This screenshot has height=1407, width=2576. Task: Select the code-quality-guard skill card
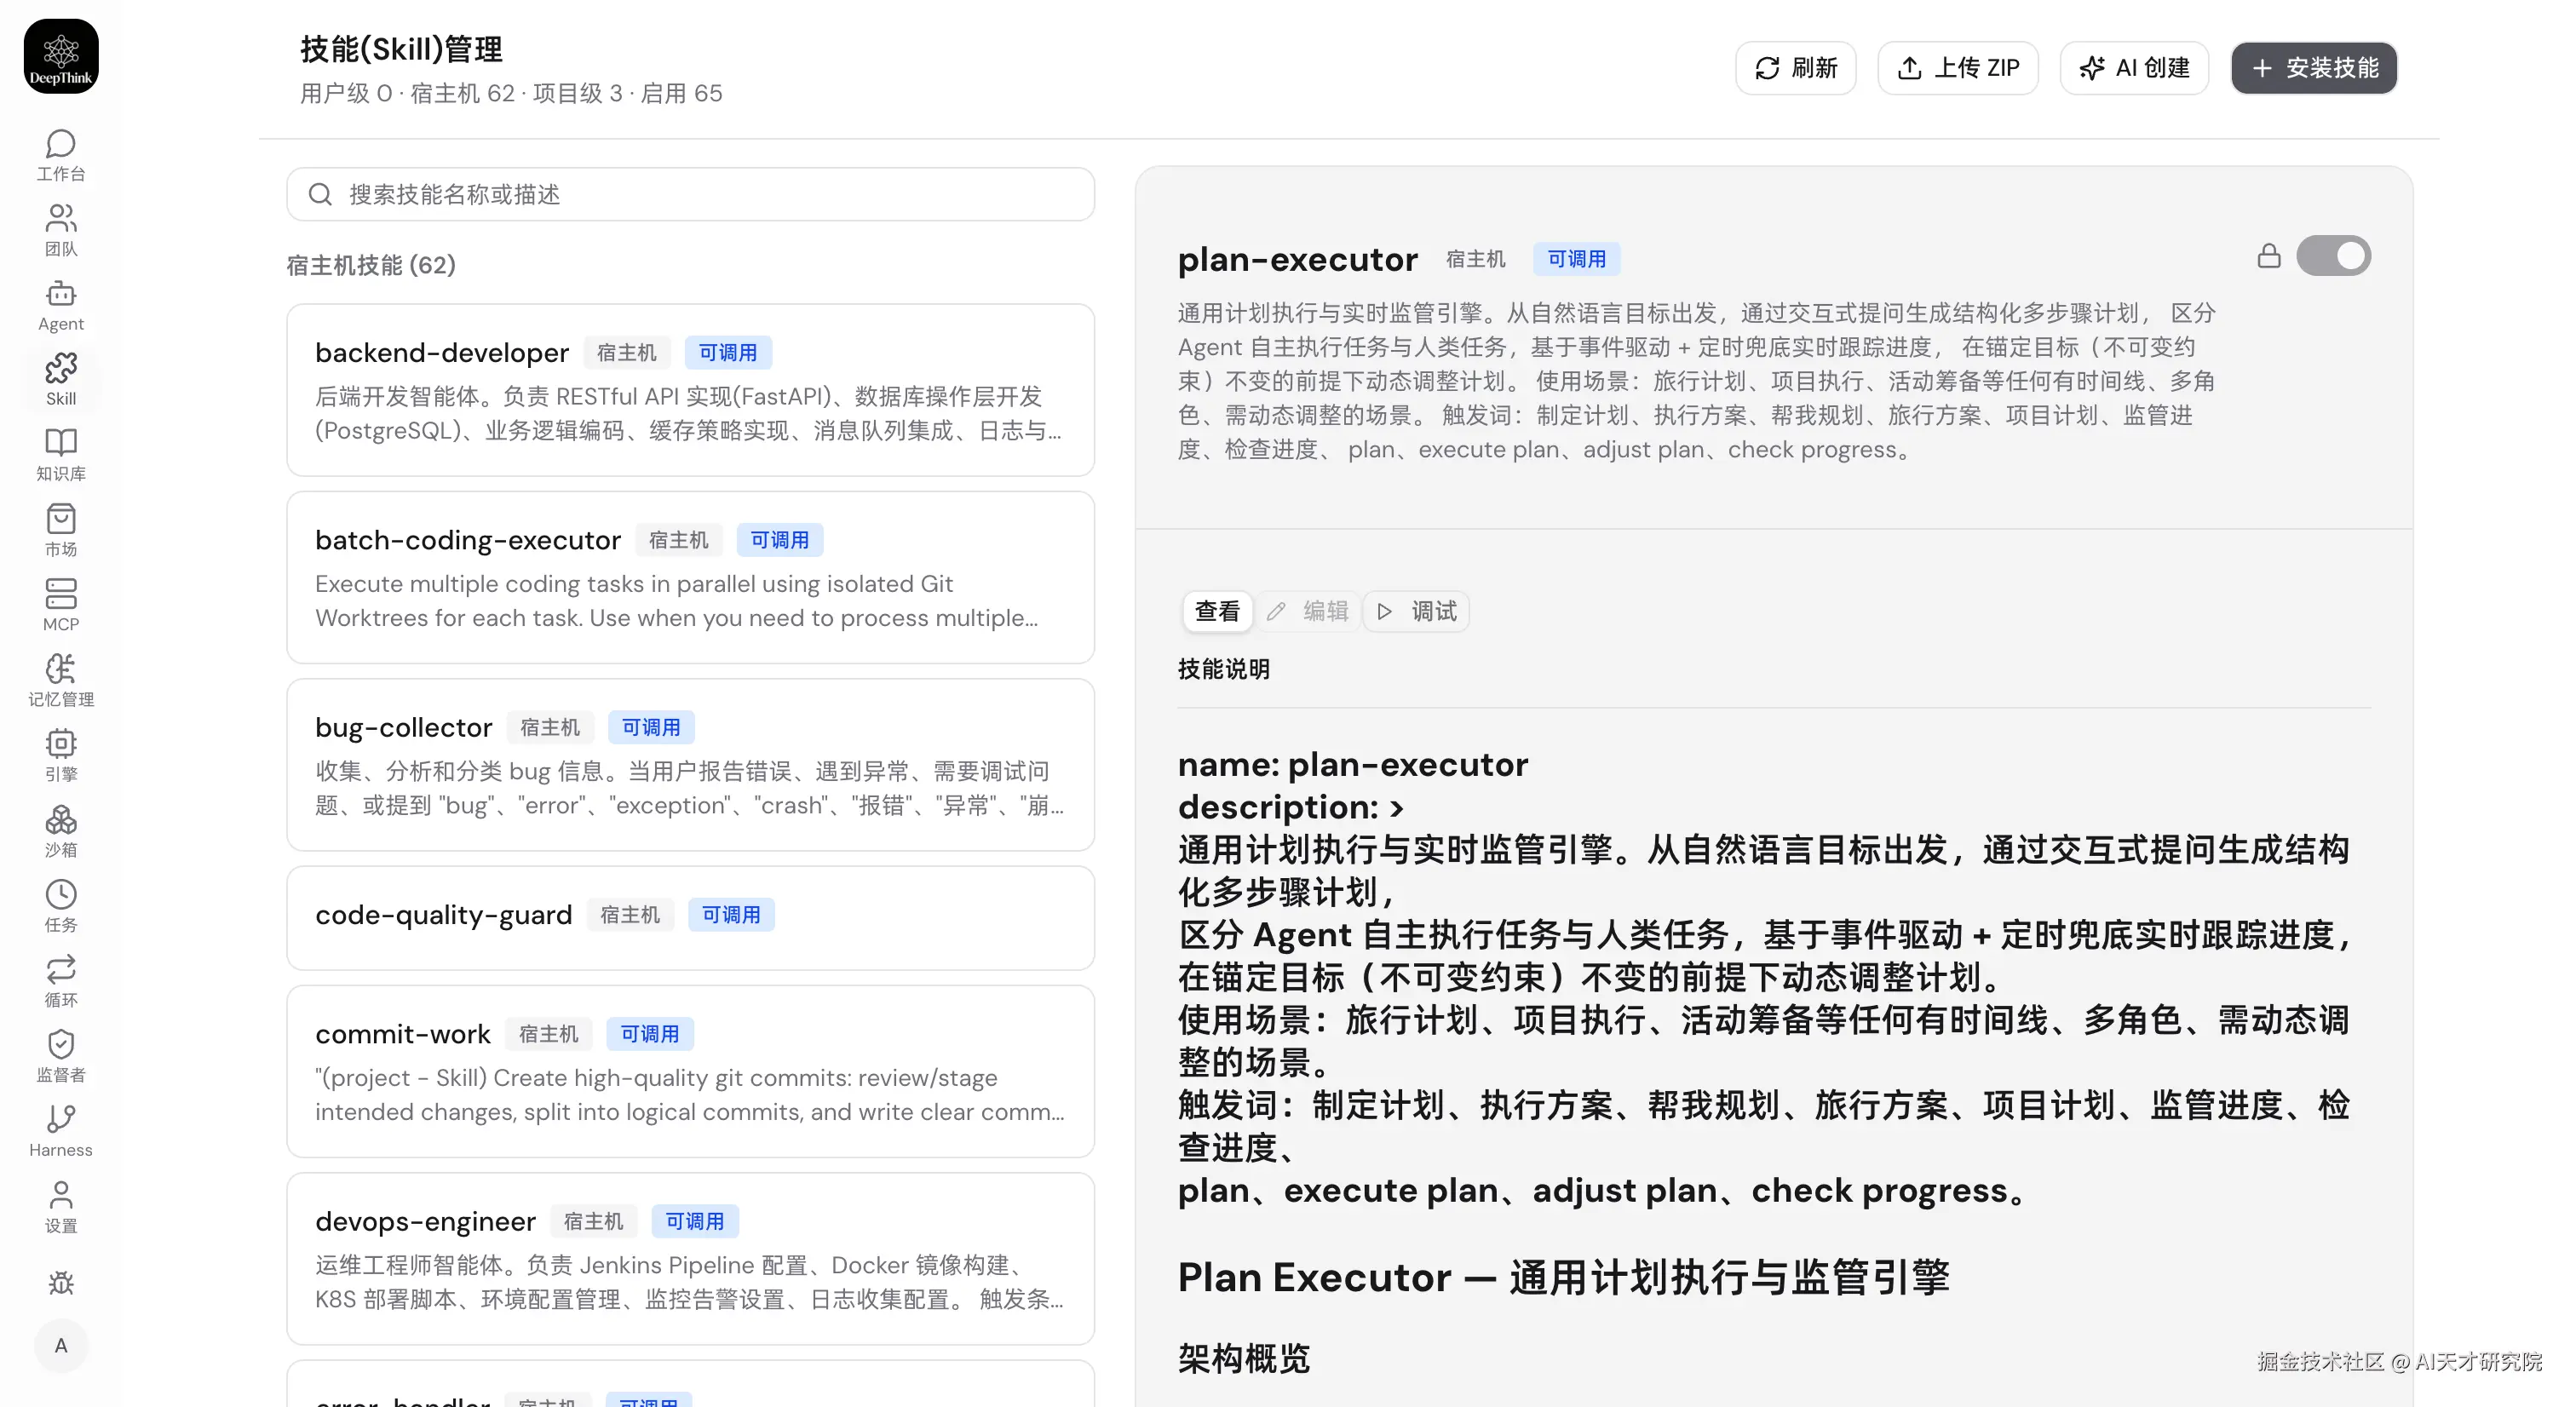point(691,918)
